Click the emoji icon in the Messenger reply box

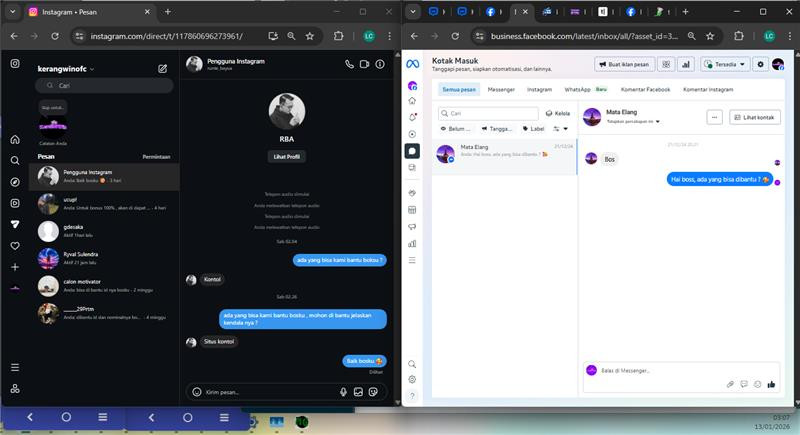click(x=757, y=384)
